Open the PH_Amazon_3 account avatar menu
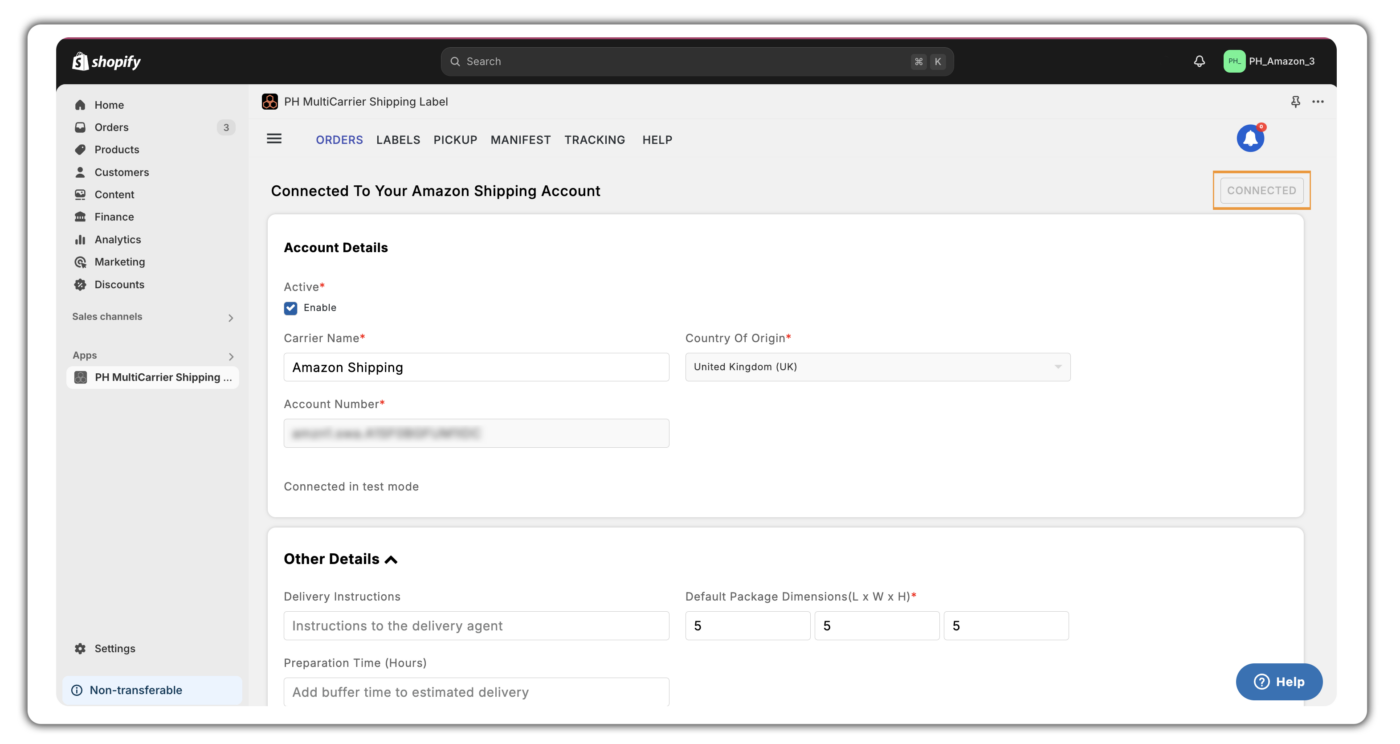 coord(1234,61)
